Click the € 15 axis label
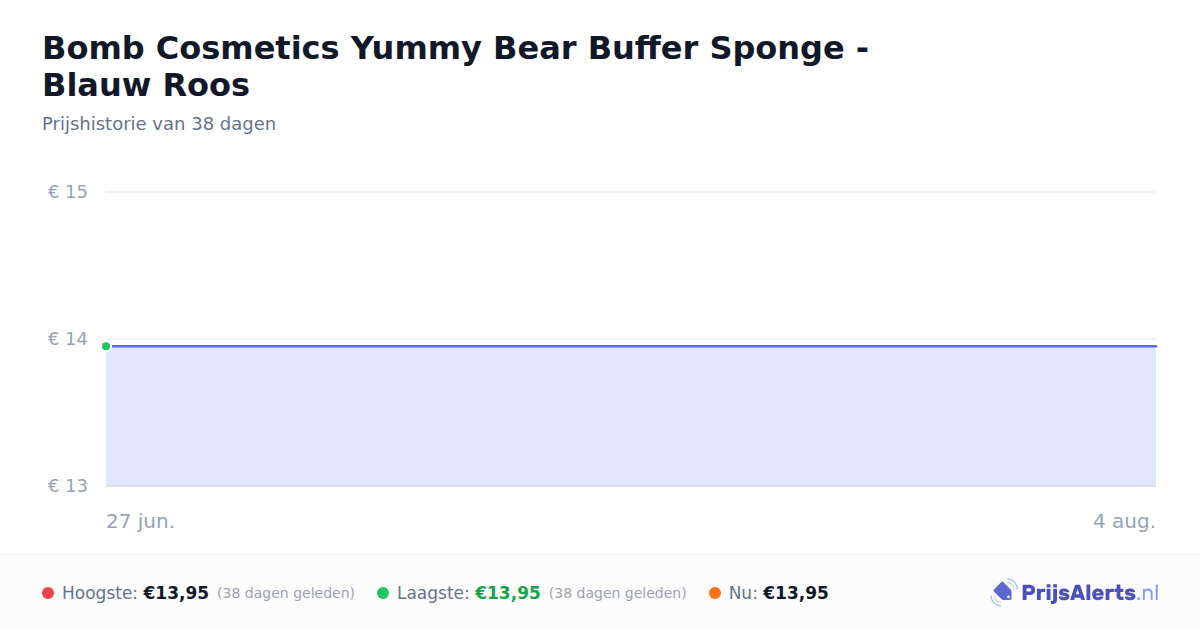Viewport: 1200px width, 630px height. [x=68, y=192]
